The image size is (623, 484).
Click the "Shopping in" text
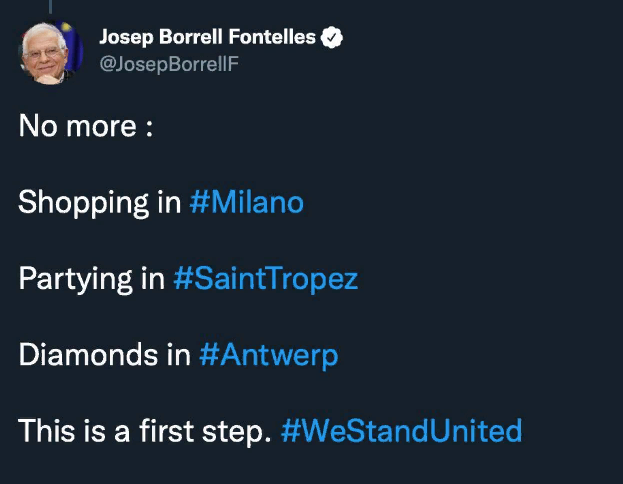[x=99, y=203]
